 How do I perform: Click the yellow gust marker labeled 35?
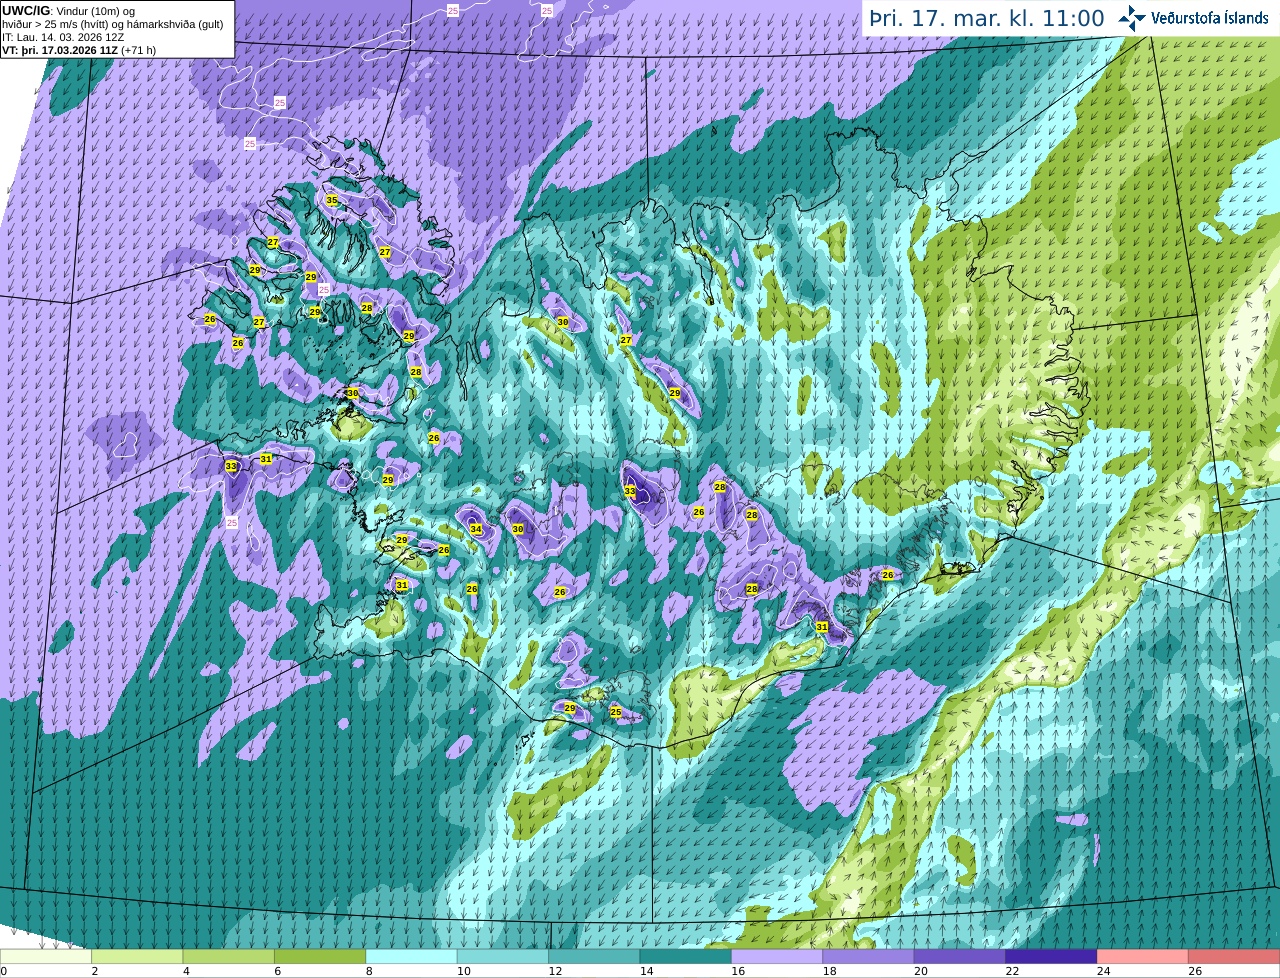pyautogui.click(x=332, y=200)
